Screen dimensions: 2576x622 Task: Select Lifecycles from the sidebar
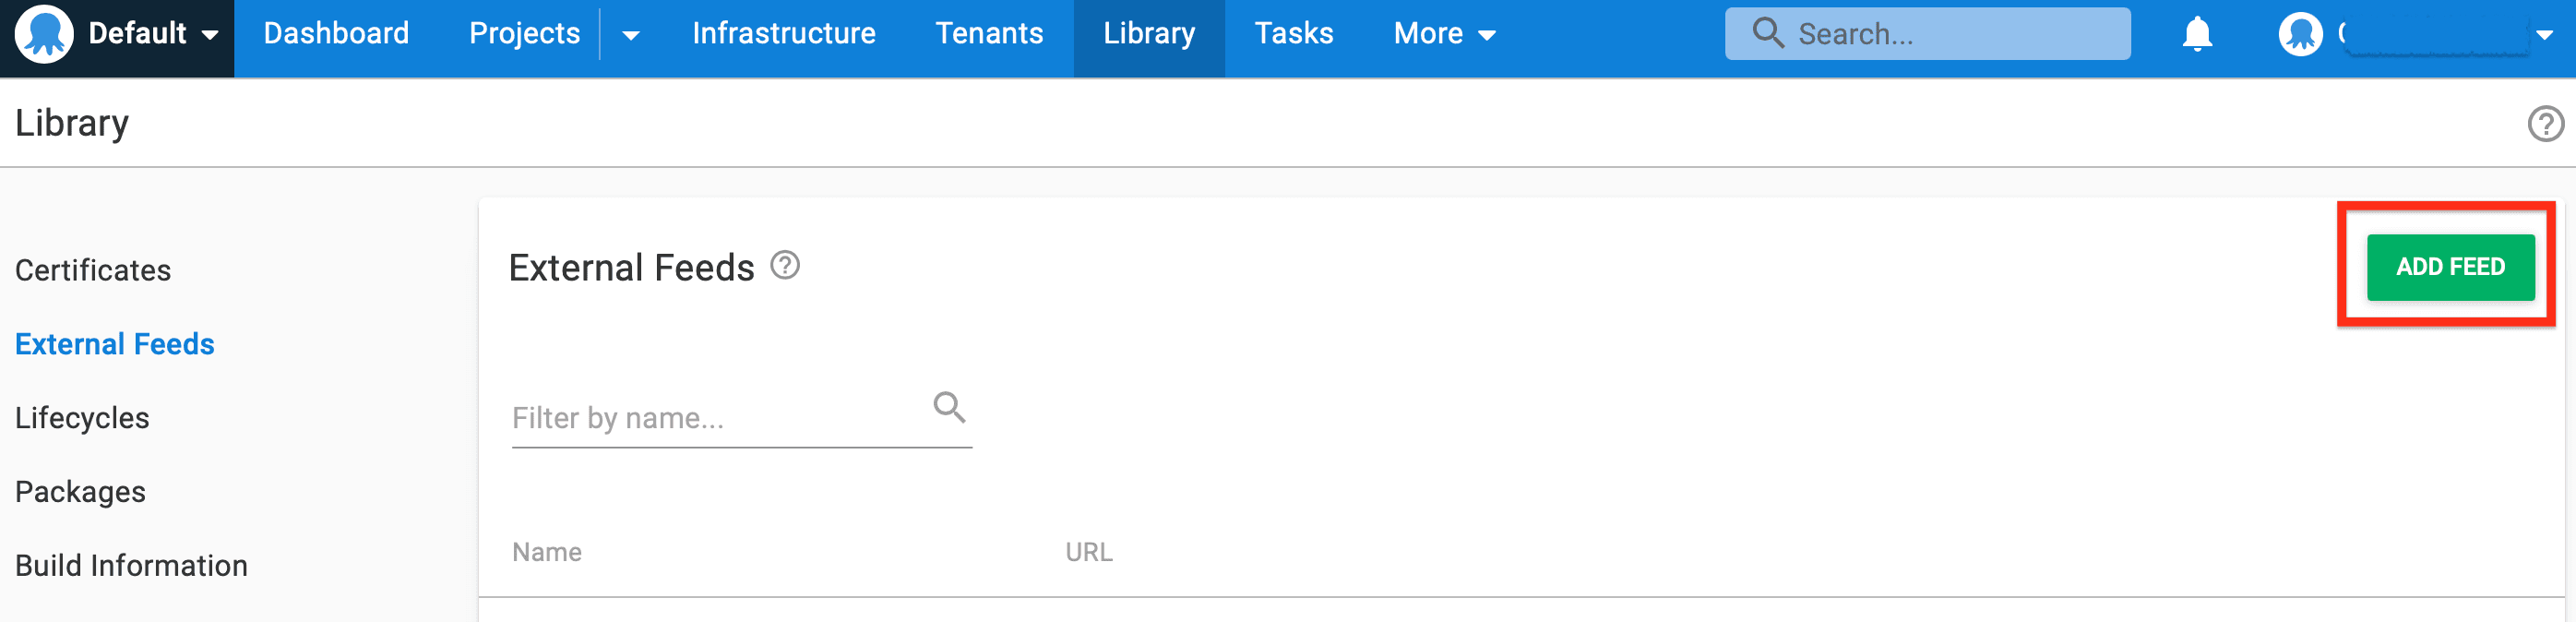tap(82, 418)
